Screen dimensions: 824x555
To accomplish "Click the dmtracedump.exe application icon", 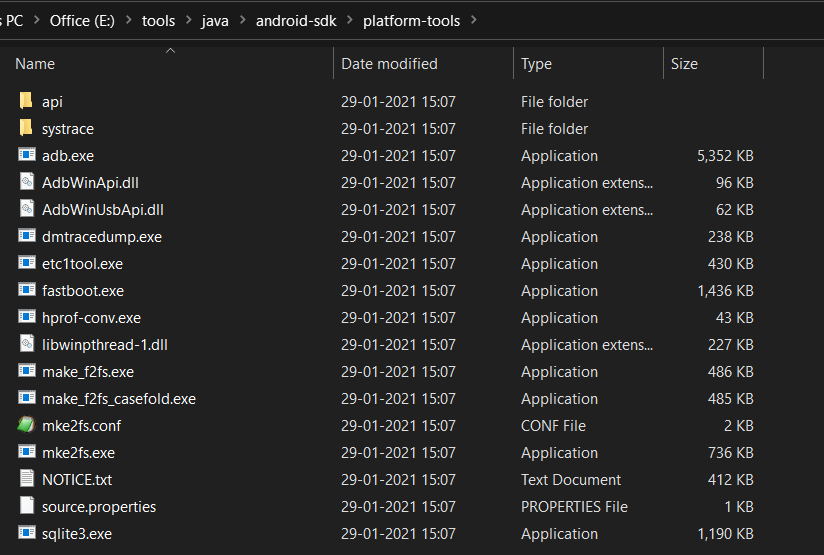I will (27, 235).
